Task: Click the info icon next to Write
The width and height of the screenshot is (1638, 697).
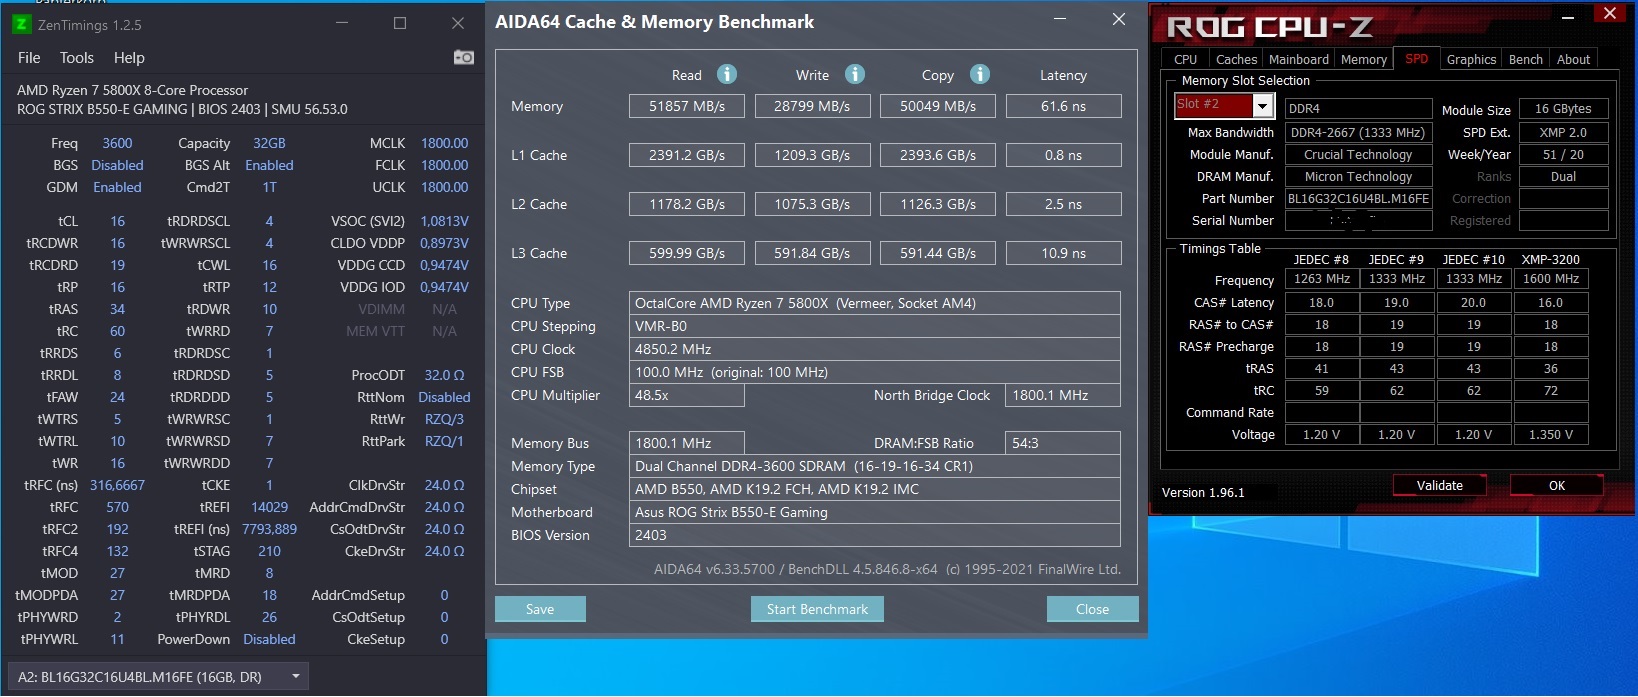Action: click(x=854, y=74)
